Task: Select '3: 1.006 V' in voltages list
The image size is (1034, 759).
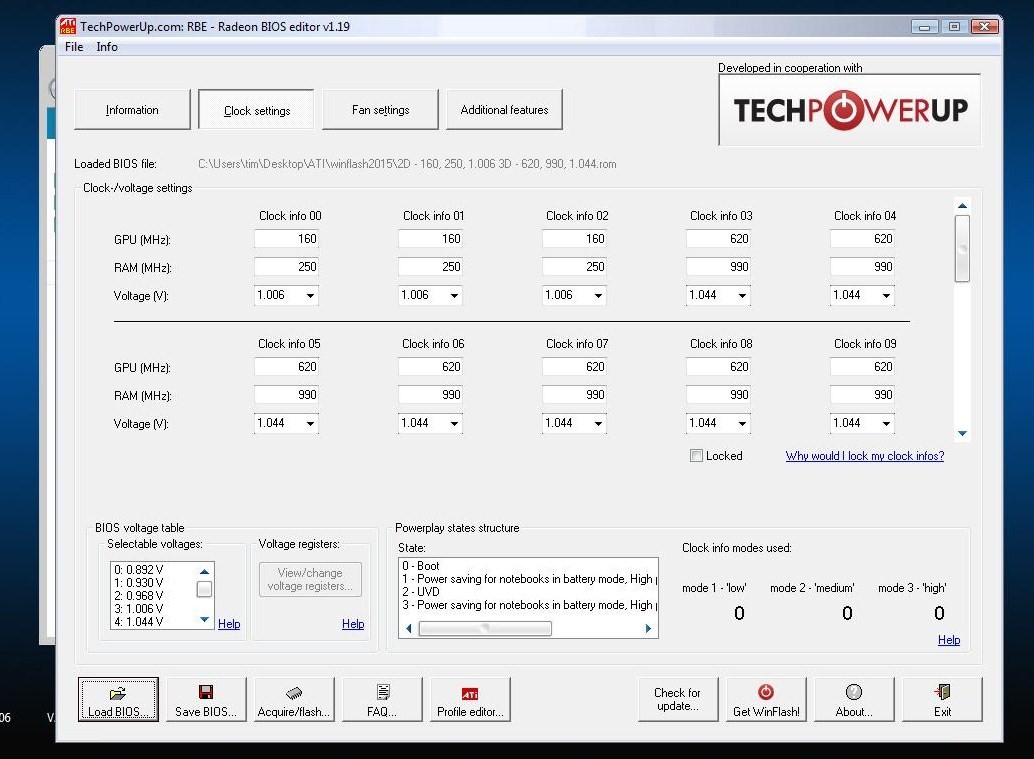Action: [138, 609]
